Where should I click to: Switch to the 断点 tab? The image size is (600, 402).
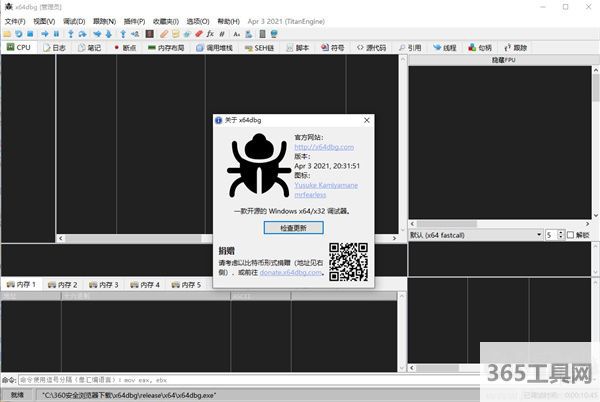125,47
